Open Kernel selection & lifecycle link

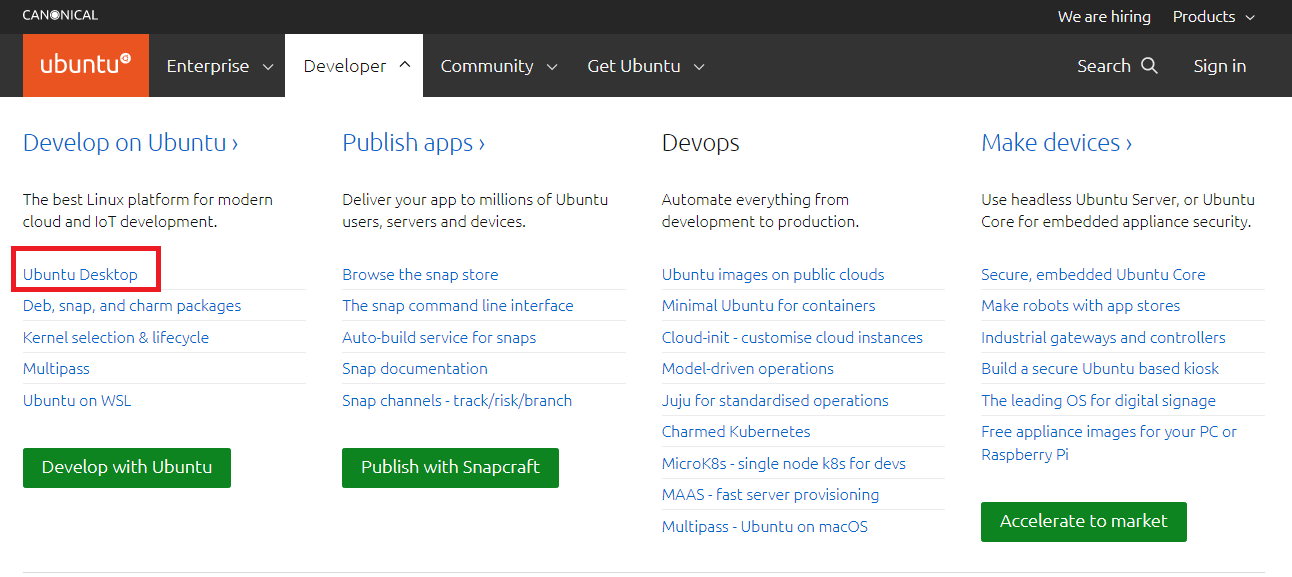tap(116, 337)
